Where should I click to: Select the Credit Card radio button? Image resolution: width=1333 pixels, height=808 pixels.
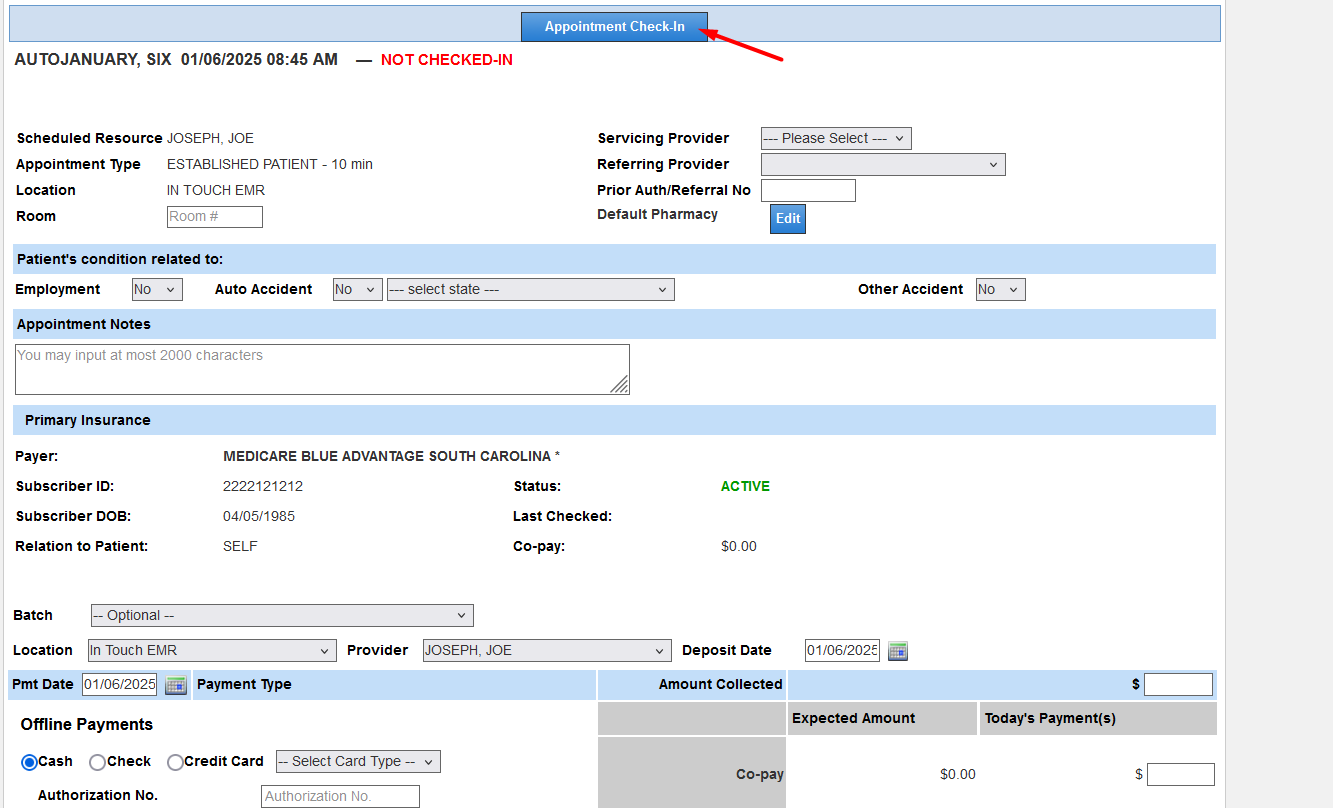[176, 762]
